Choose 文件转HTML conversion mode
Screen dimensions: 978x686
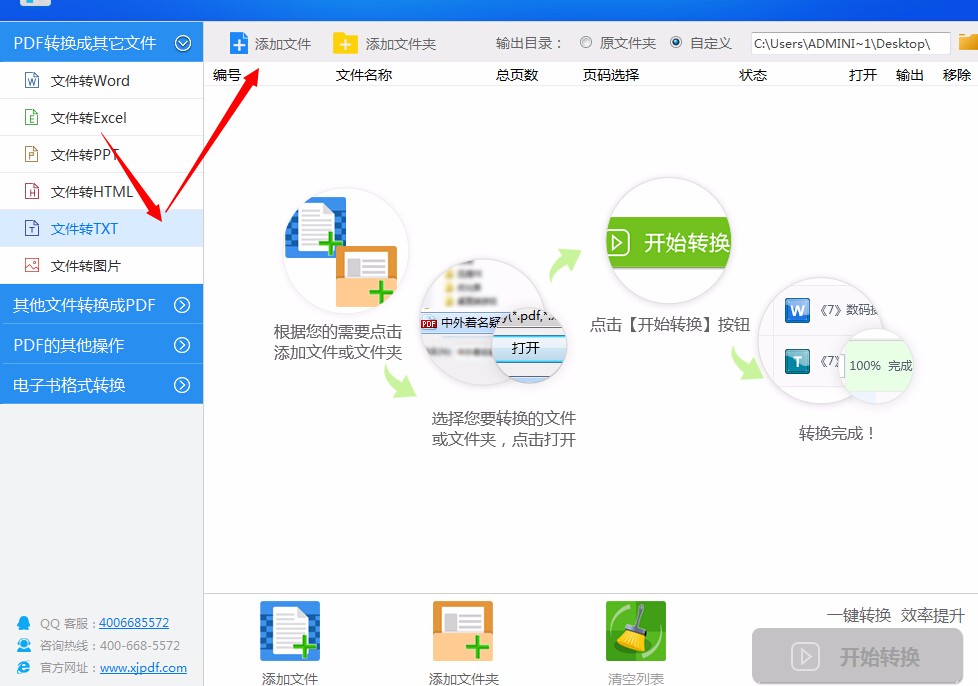tap(101, 191)
